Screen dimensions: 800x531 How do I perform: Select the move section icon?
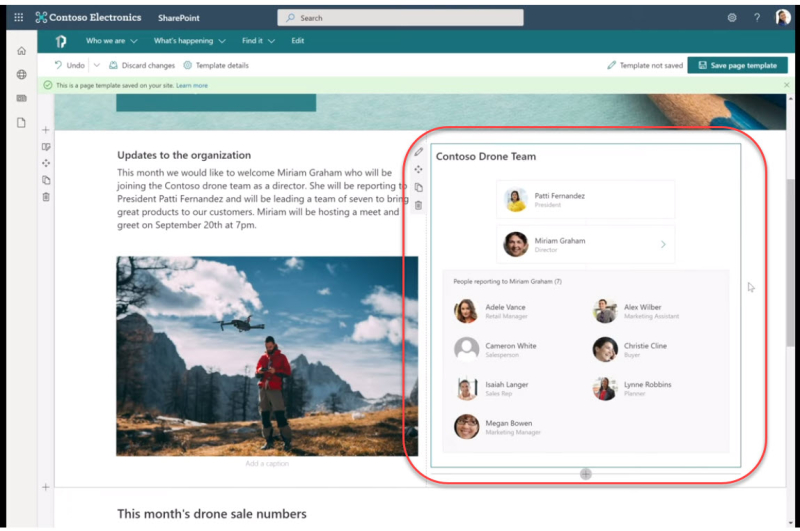pos(46,163)
